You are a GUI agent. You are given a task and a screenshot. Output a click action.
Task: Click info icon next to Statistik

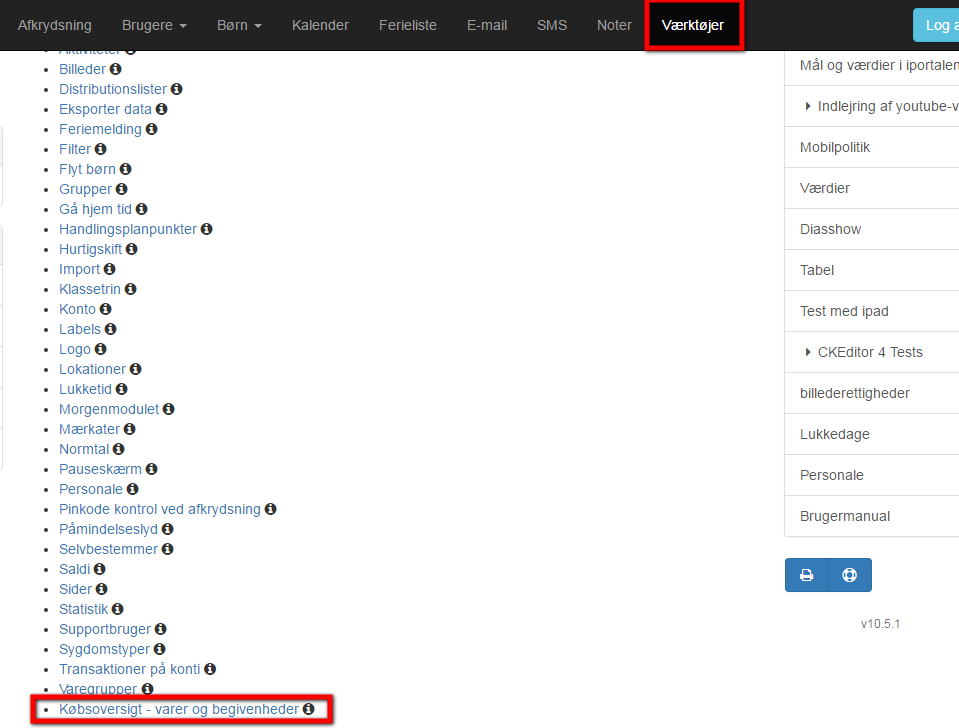(x=118, y=609)
